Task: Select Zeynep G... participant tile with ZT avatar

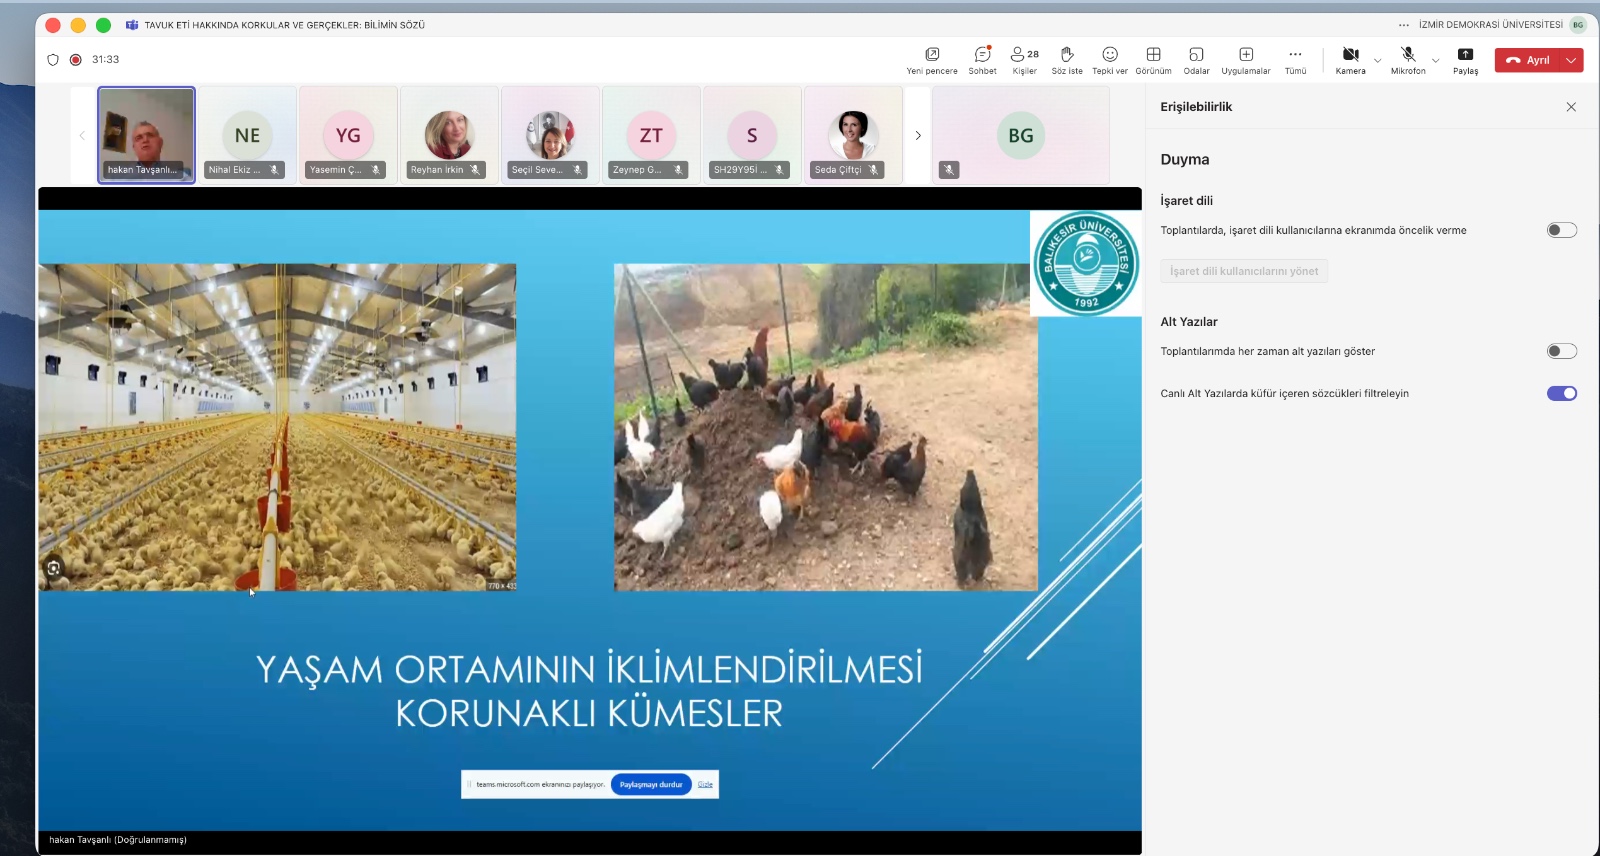Action: pos(651,135)
